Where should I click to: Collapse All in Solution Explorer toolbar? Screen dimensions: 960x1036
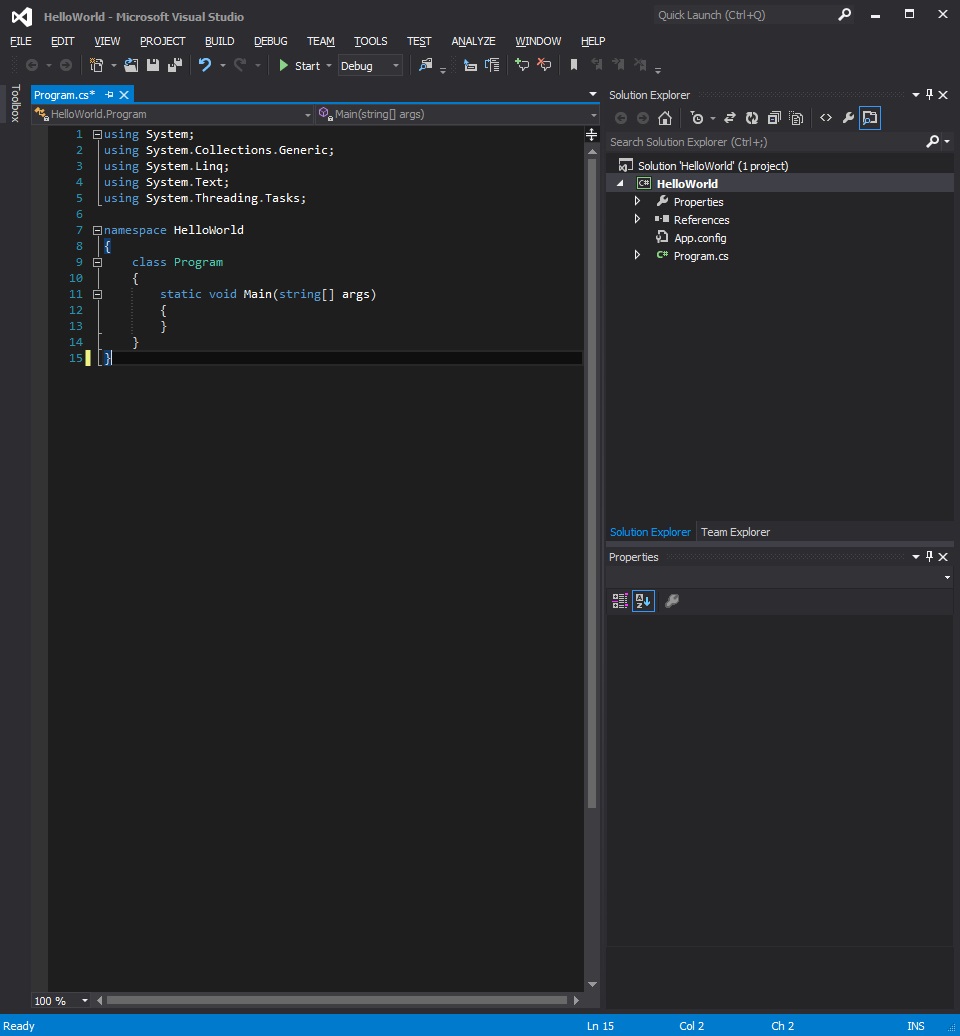(774, 118)
